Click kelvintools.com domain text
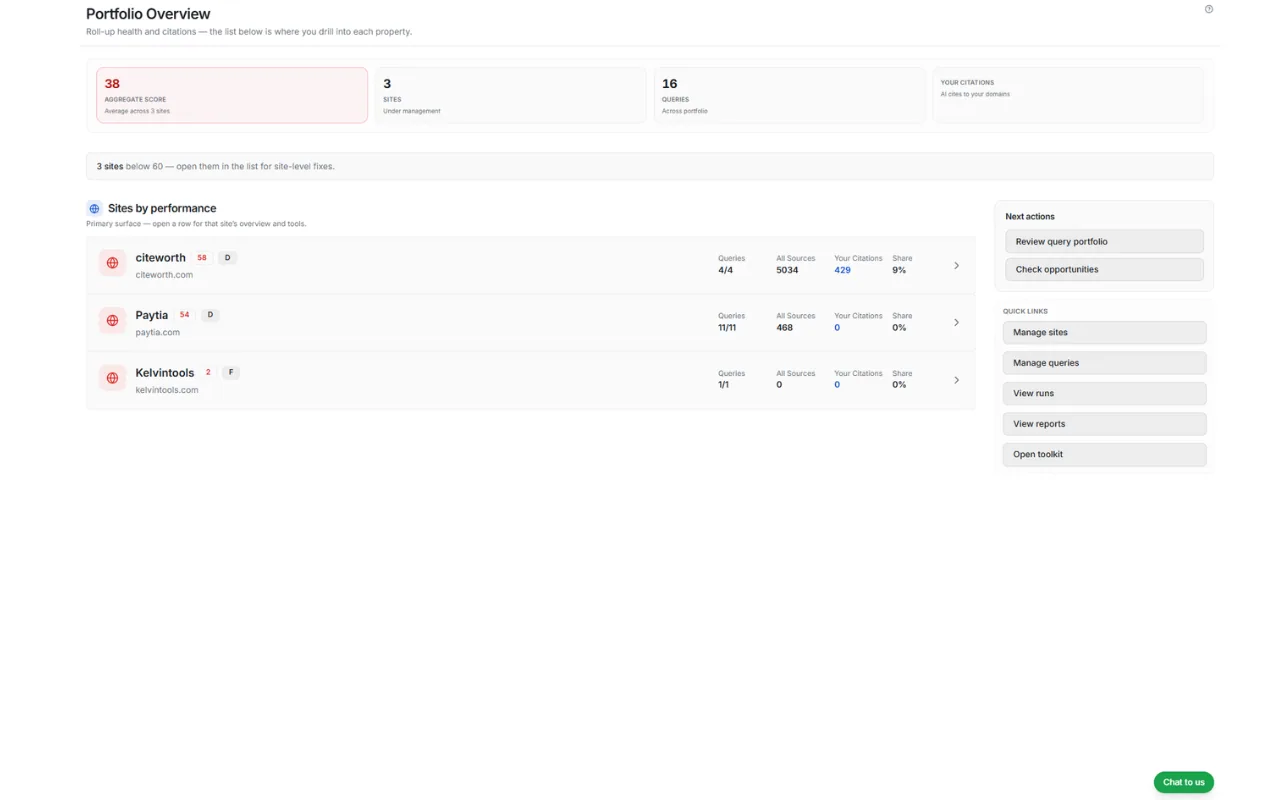The width and height of the screenshot is (1280, 800). tap(167, 390)
